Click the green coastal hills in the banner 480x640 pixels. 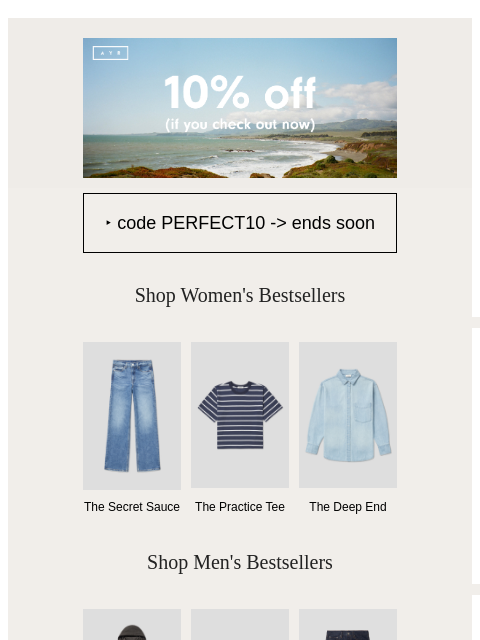(361, 126)
